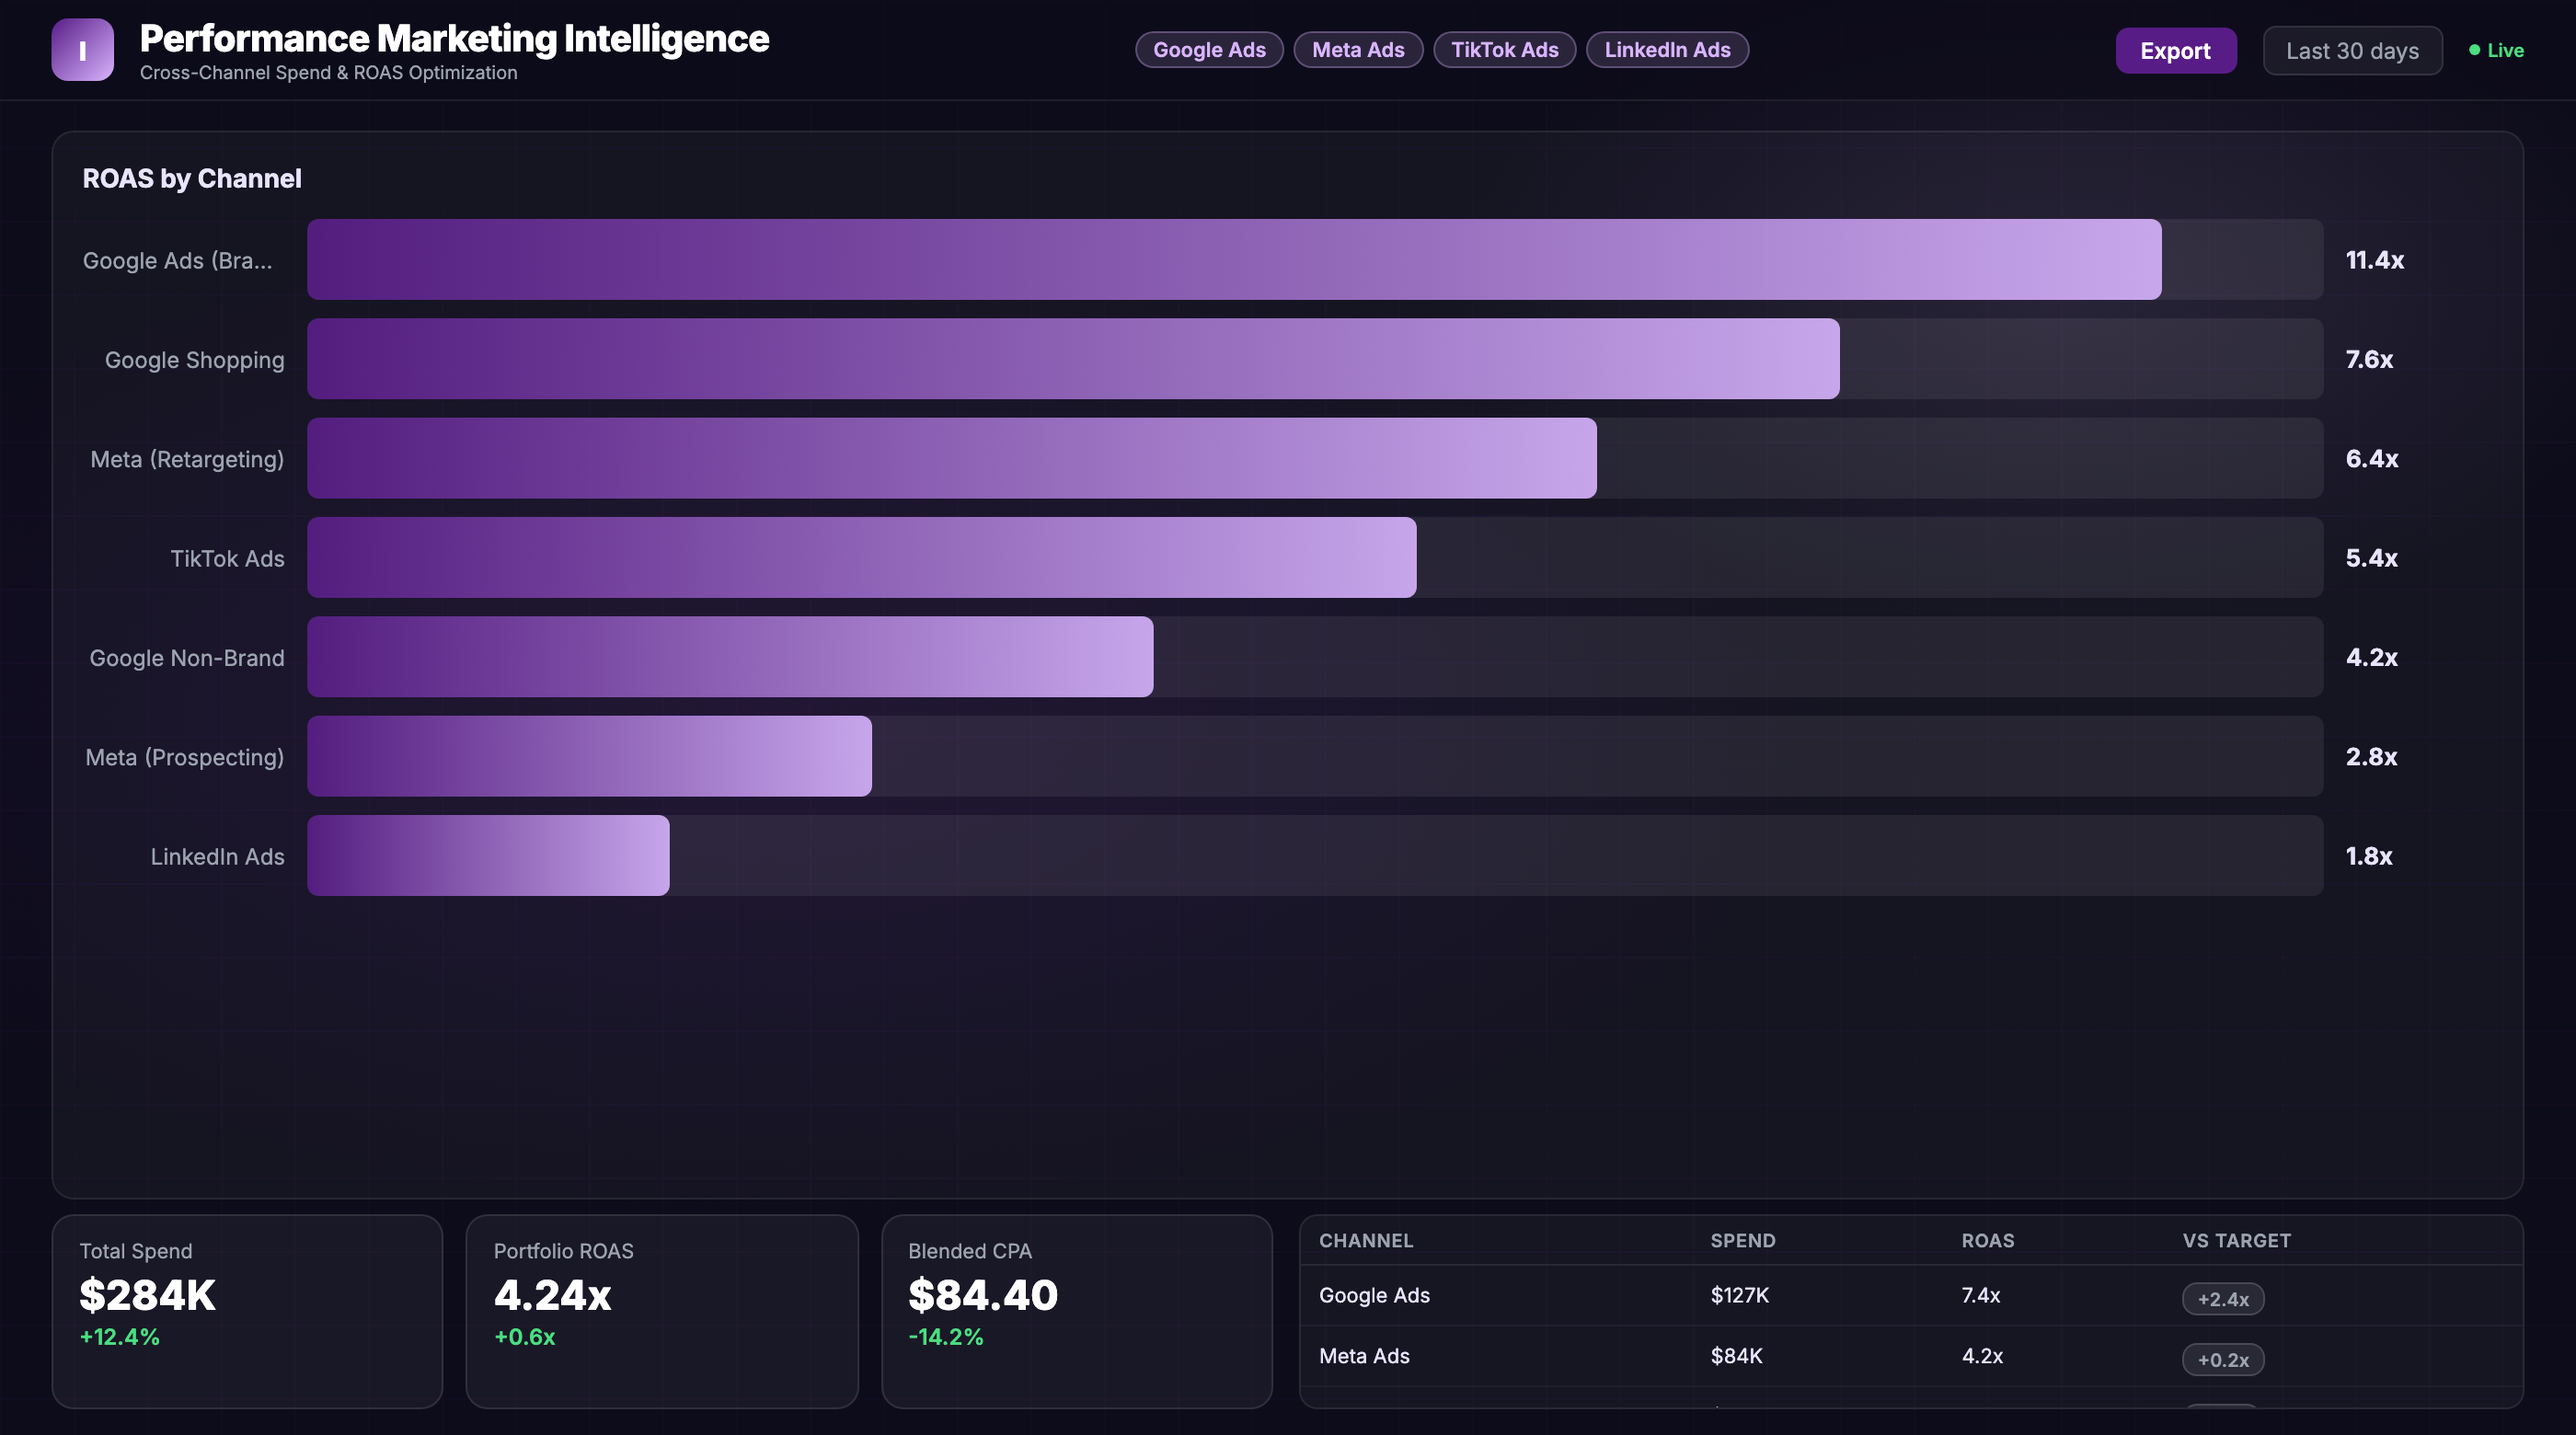Image resolution: width=2576 pixels, height=1435 pixels.
Task: Select the Meta Ads filter chip
Action: coord(1358,50)
